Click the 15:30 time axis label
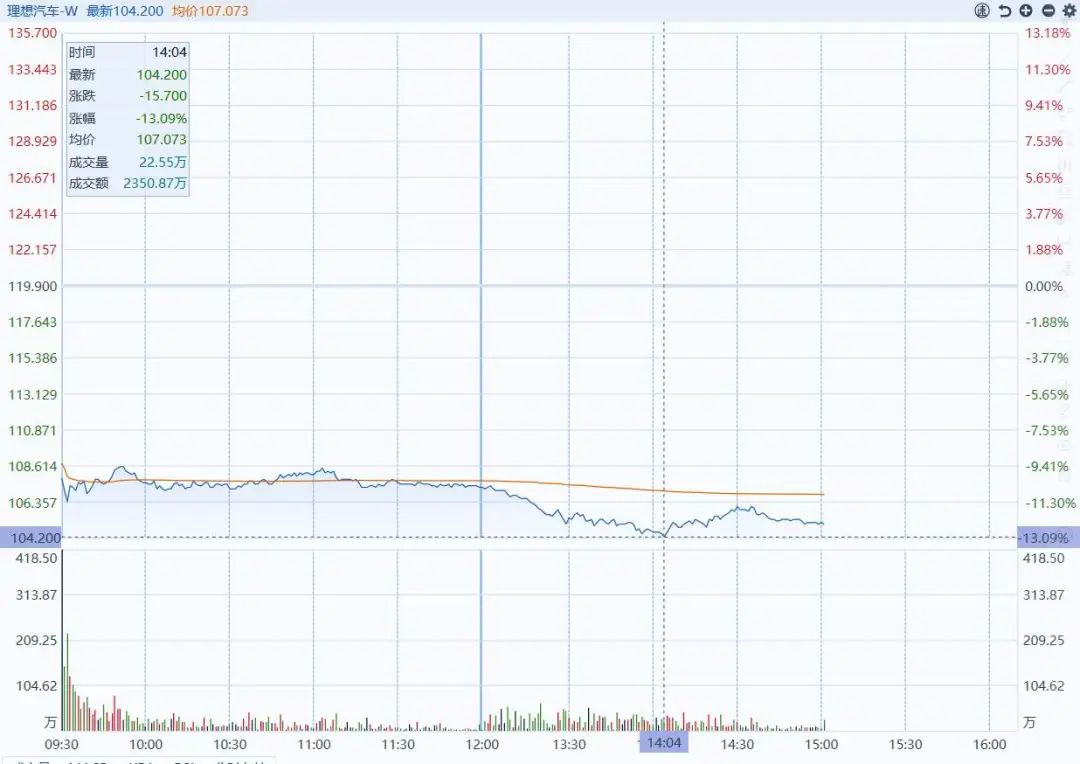The height and width of the screenshot is (764, 1080). coord(905,744)
